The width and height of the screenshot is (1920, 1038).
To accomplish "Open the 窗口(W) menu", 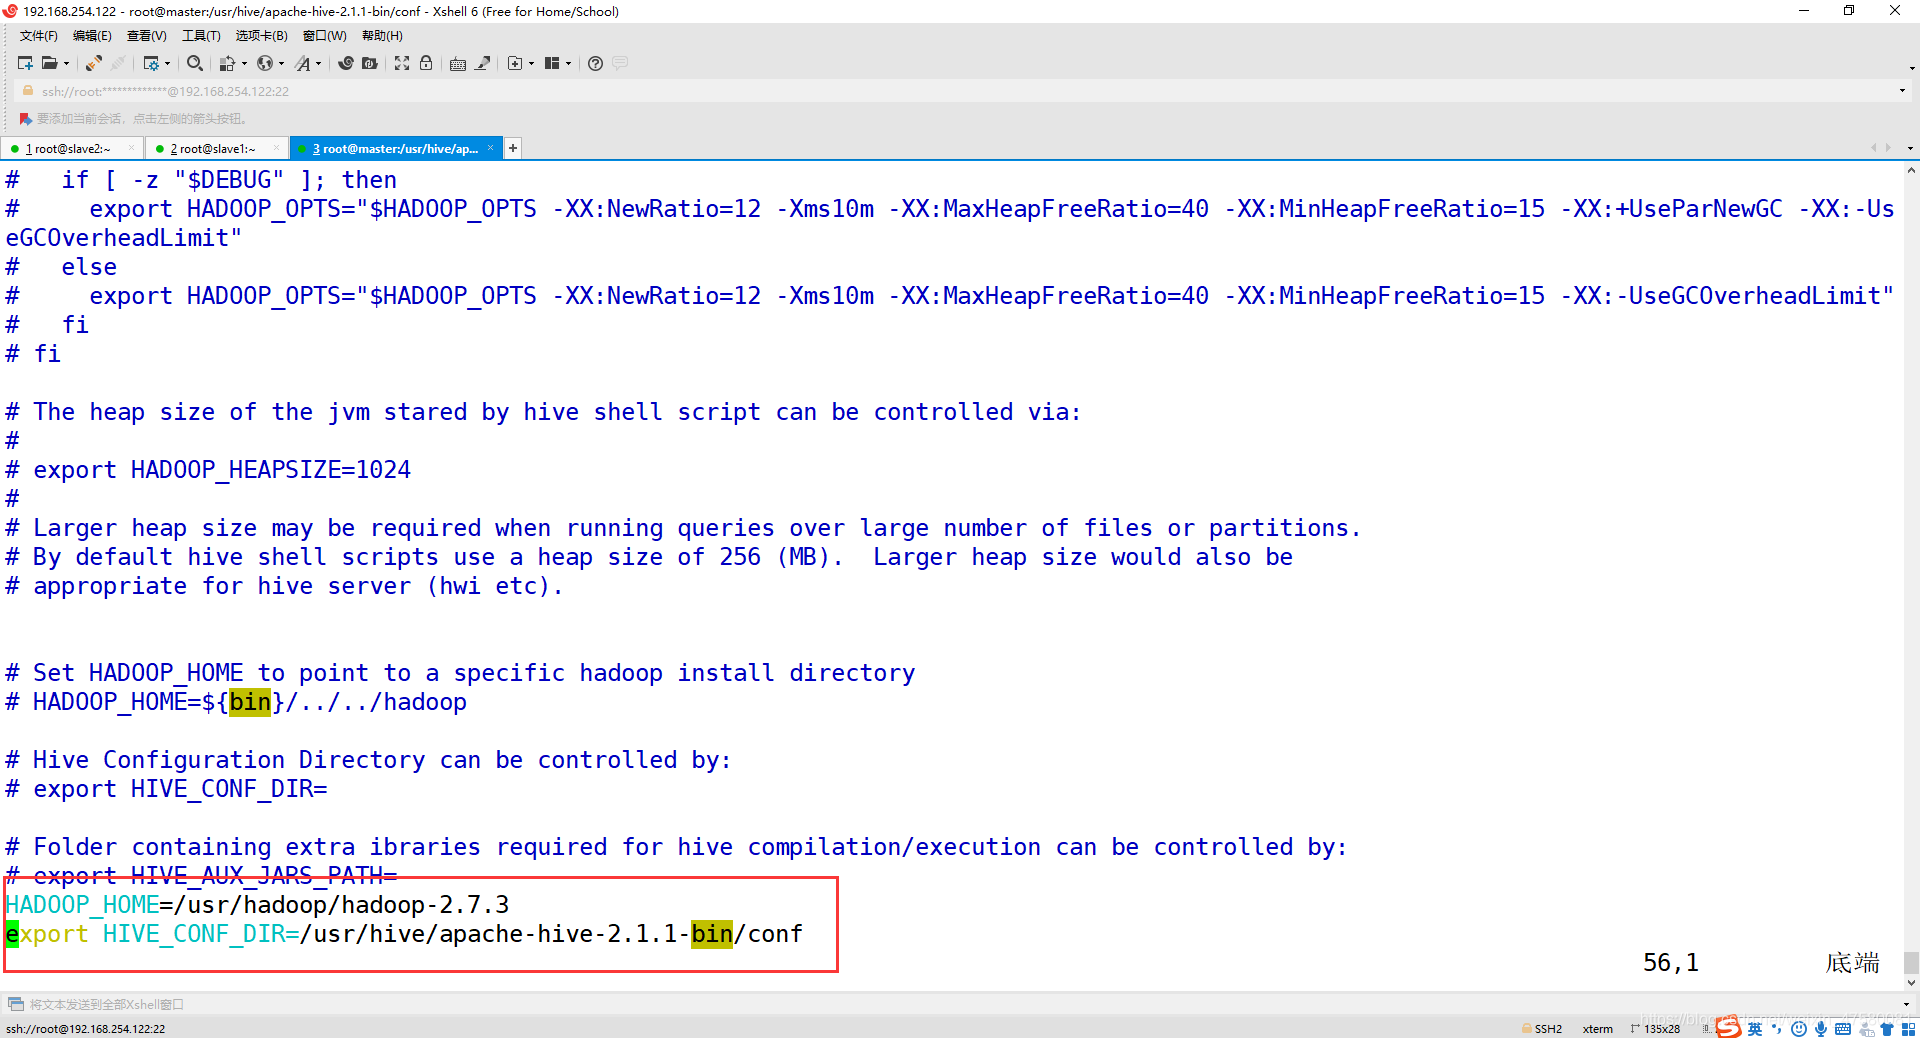I will point(324,36).
